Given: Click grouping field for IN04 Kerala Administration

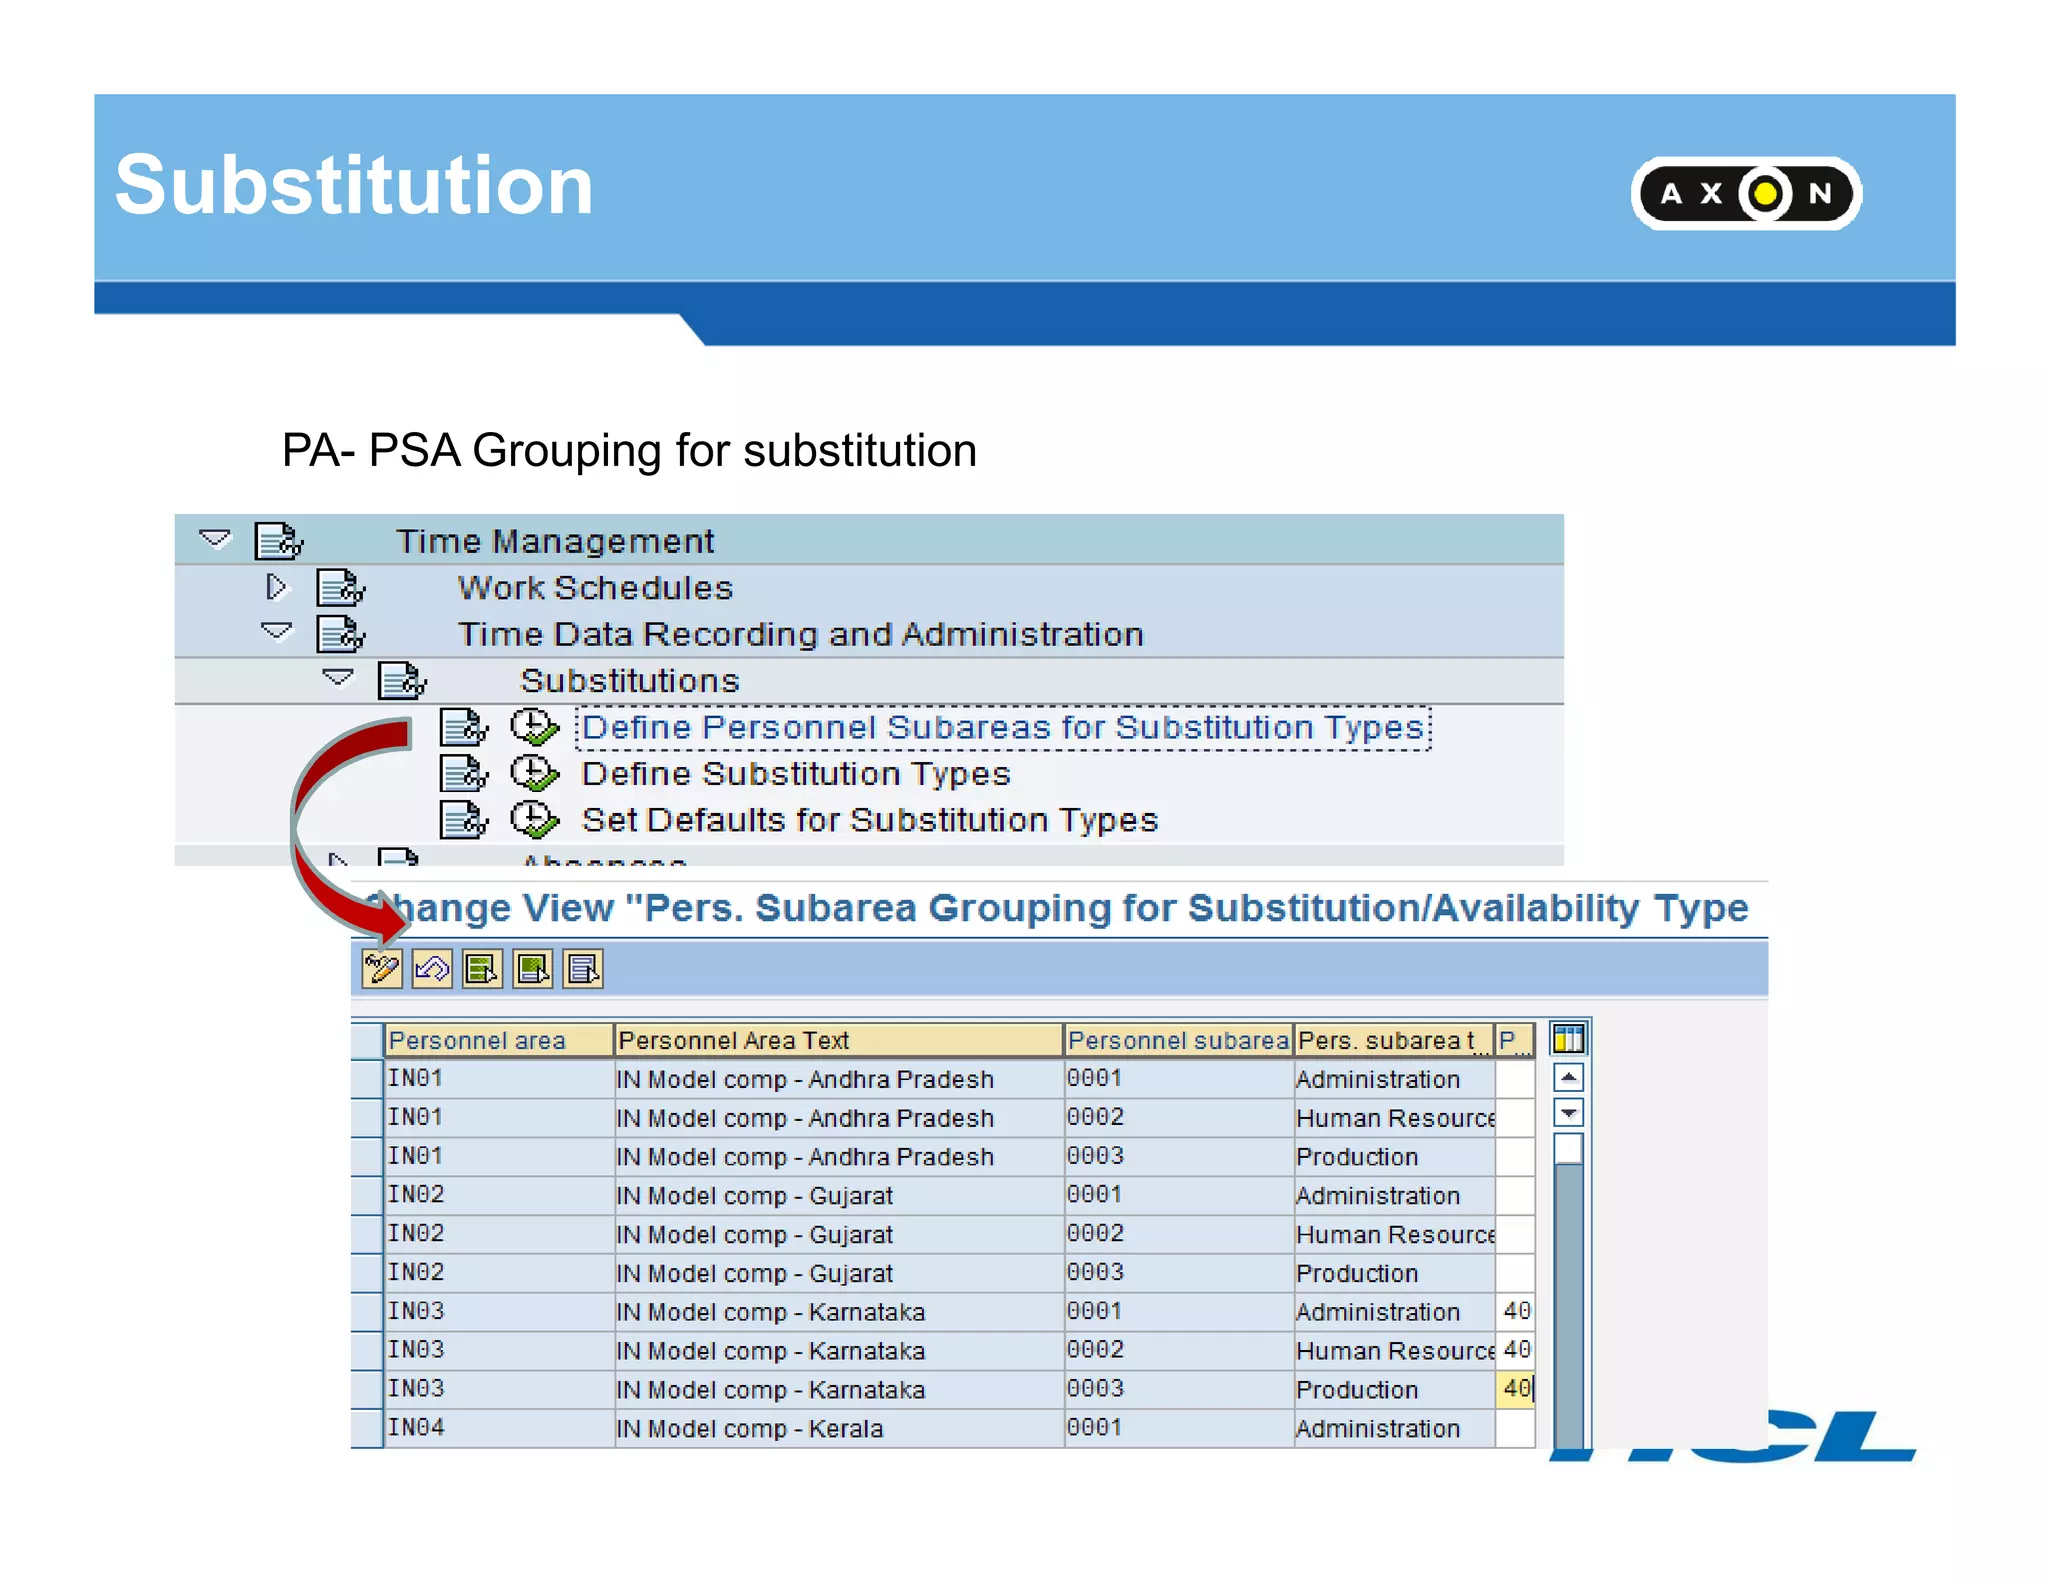Looking at the screenshot, I should pyautogui.click(x=1515, y=1429).
